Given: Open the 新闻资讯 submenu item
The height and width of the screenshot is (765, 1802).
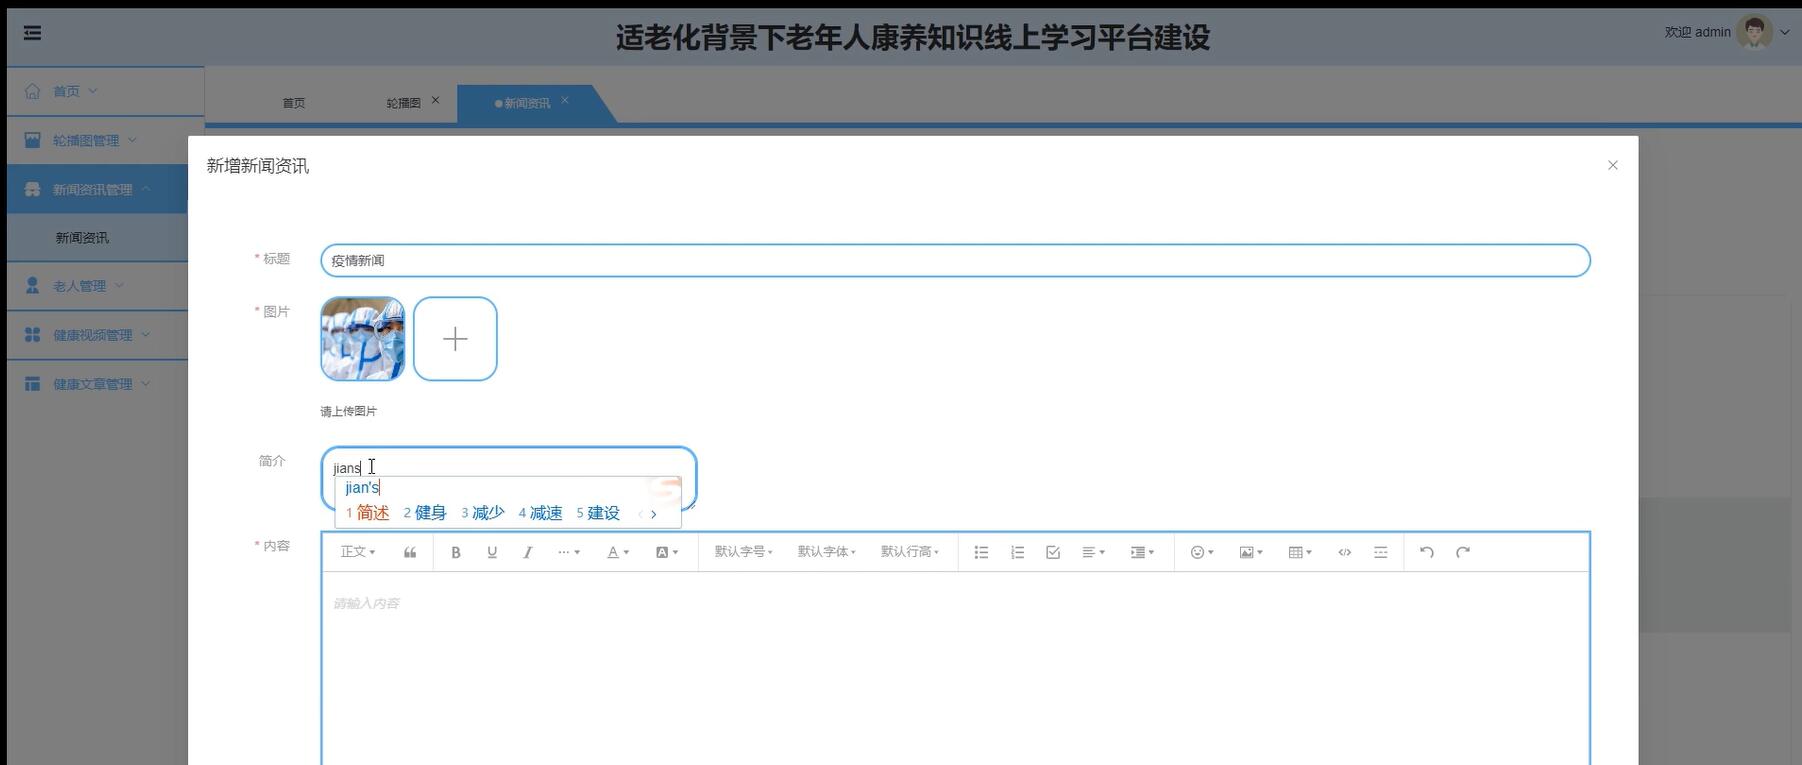Looking at the screenshot, I should [82, 238].
